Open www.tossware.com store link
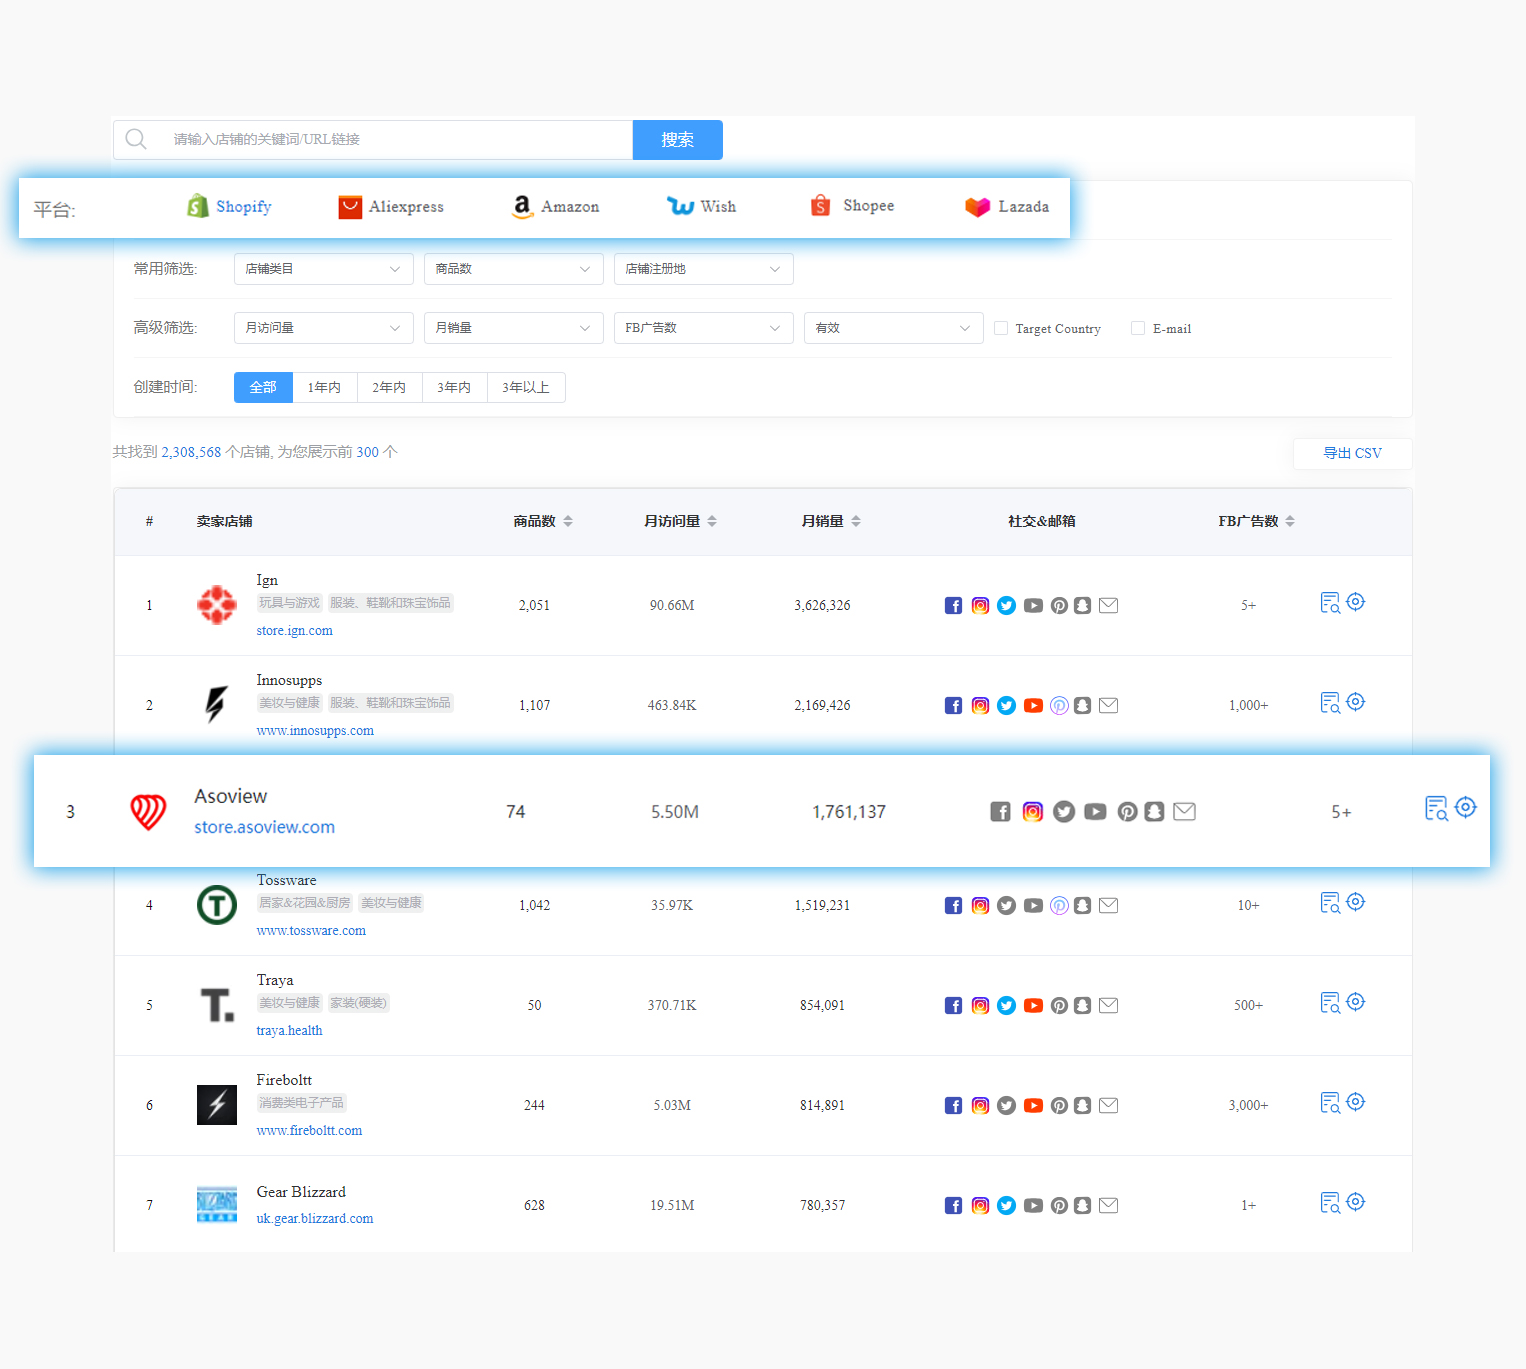Viewport: 1526px width, 1369px height. pos(311,931)
